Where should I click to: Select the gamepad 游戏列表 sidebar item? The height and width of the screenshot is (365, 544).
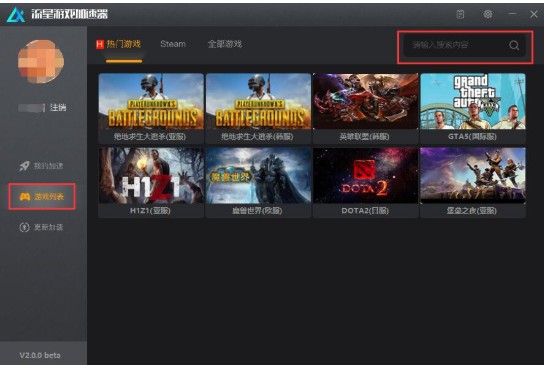click(42, 197)
